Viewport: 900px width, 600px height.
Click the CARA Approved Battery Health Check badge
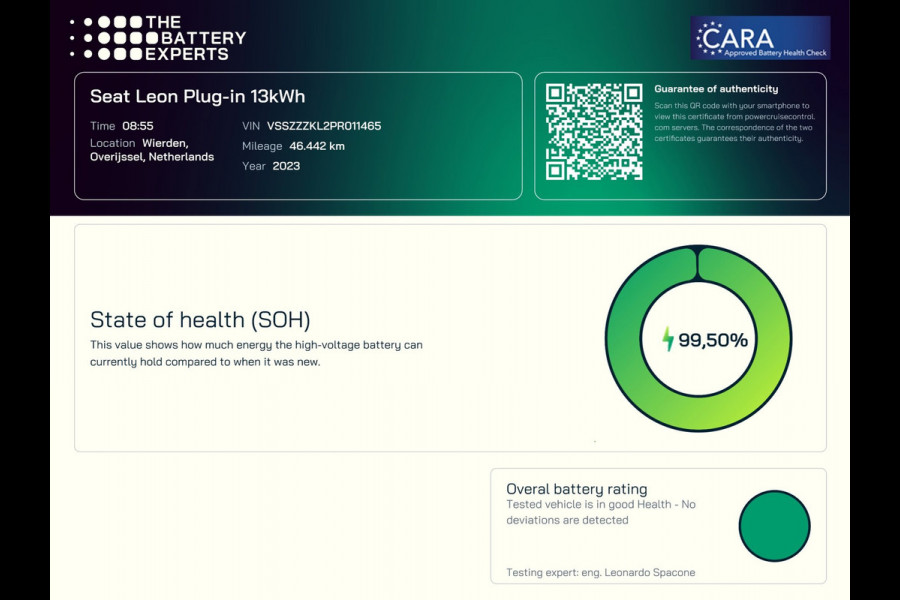(x=761, y=38)
